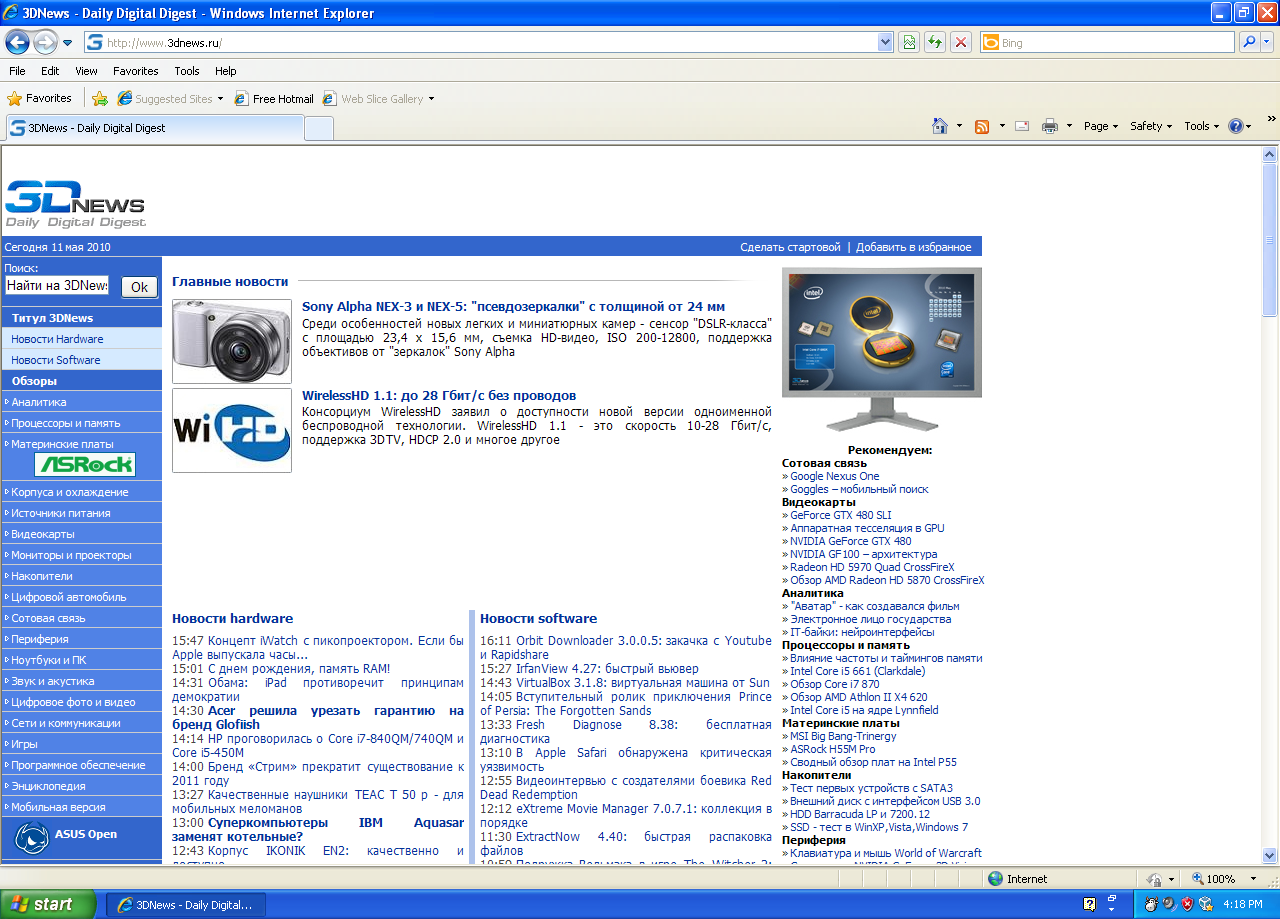Click the Read Mail envelope icon
The image size is (1280, 919).
click(x=1022, y=126)
